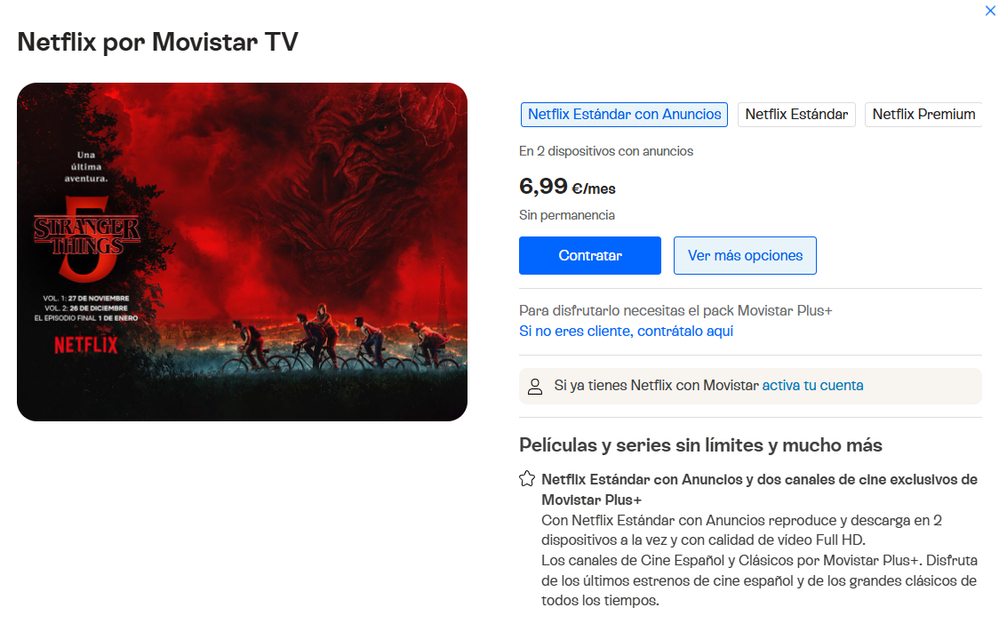The width and height of the screenshot is (999, 624).
Task: Select the Netflix Estándar con Anuncios tab
Action: point(624,115)
